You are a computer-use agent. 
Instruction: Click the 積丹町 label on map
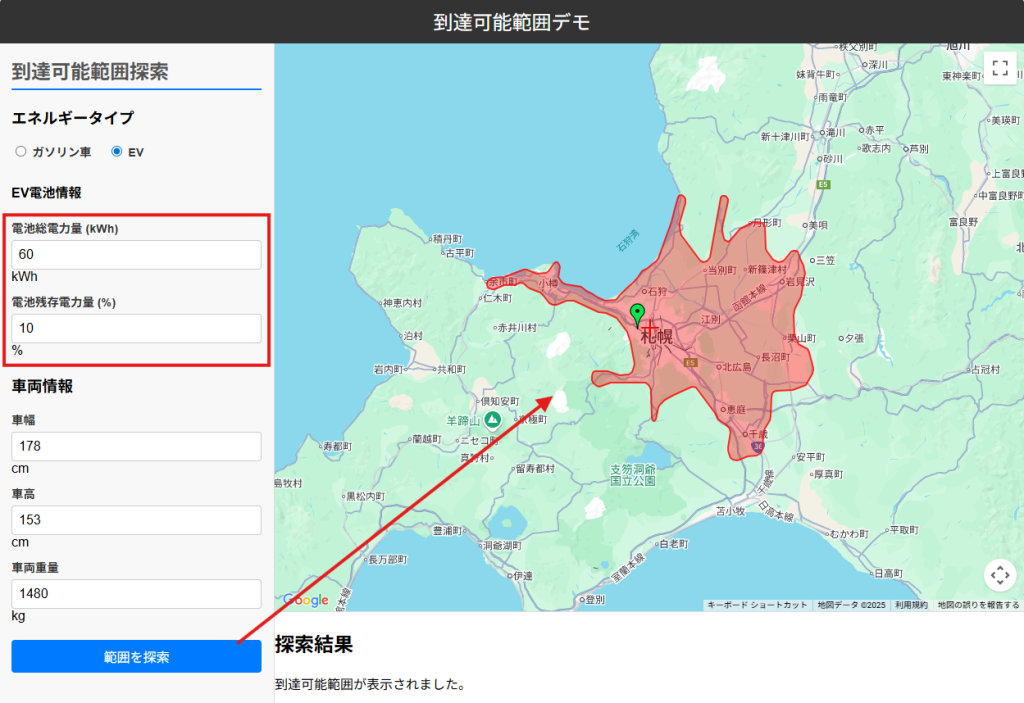[447, 239]
